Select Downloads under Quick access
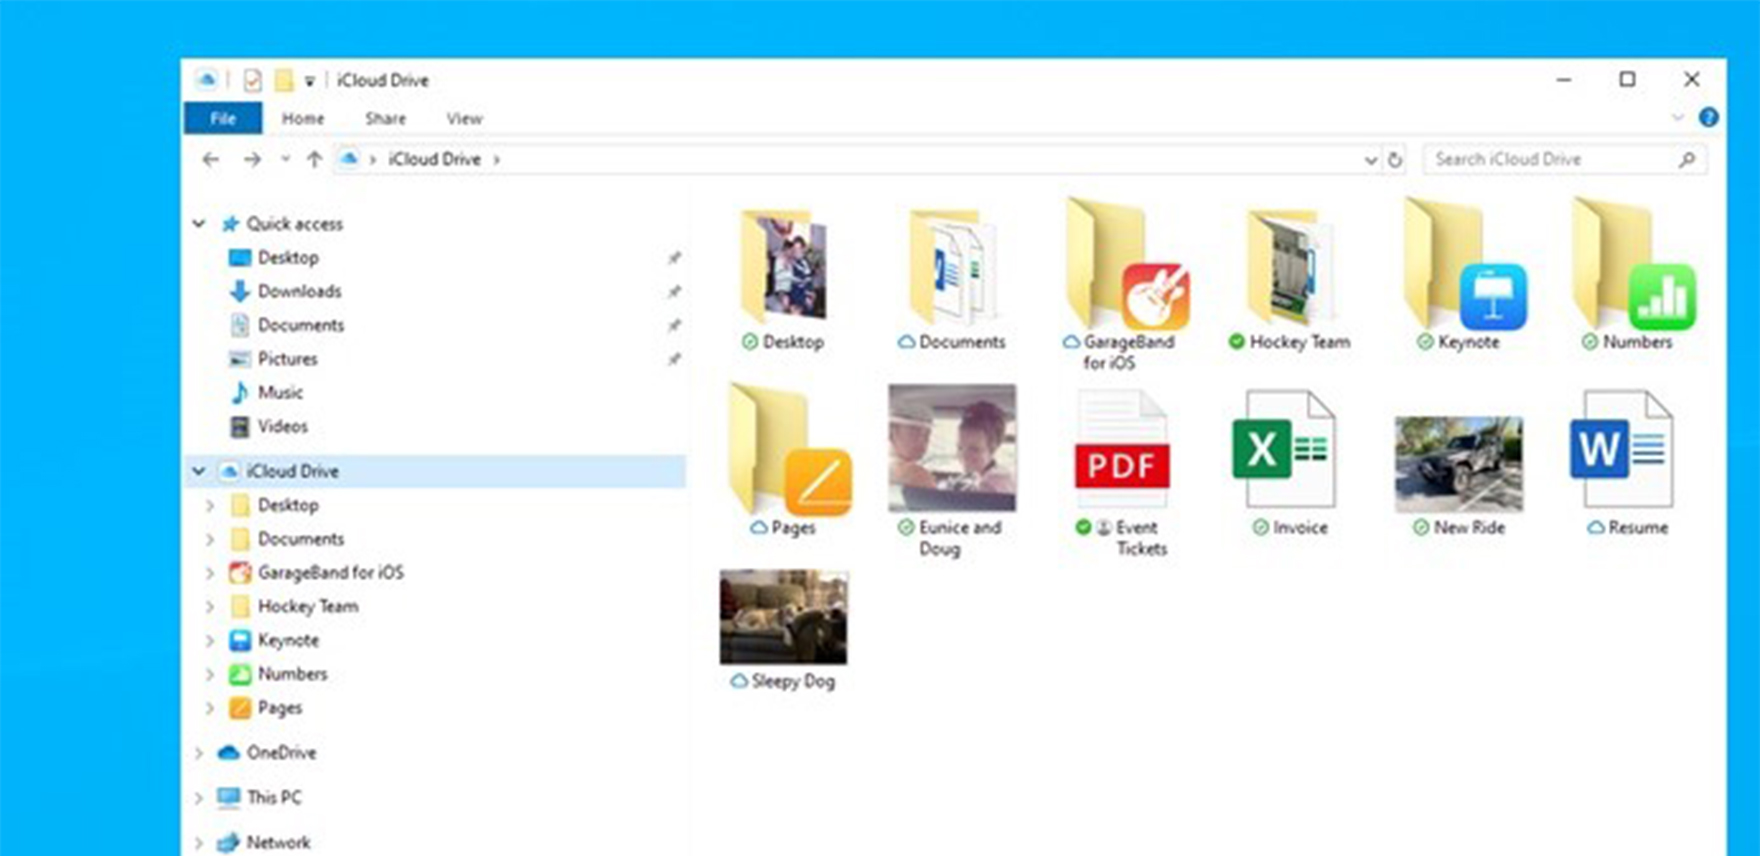This screenshot has height=856, width=1760. click(299, 291)
